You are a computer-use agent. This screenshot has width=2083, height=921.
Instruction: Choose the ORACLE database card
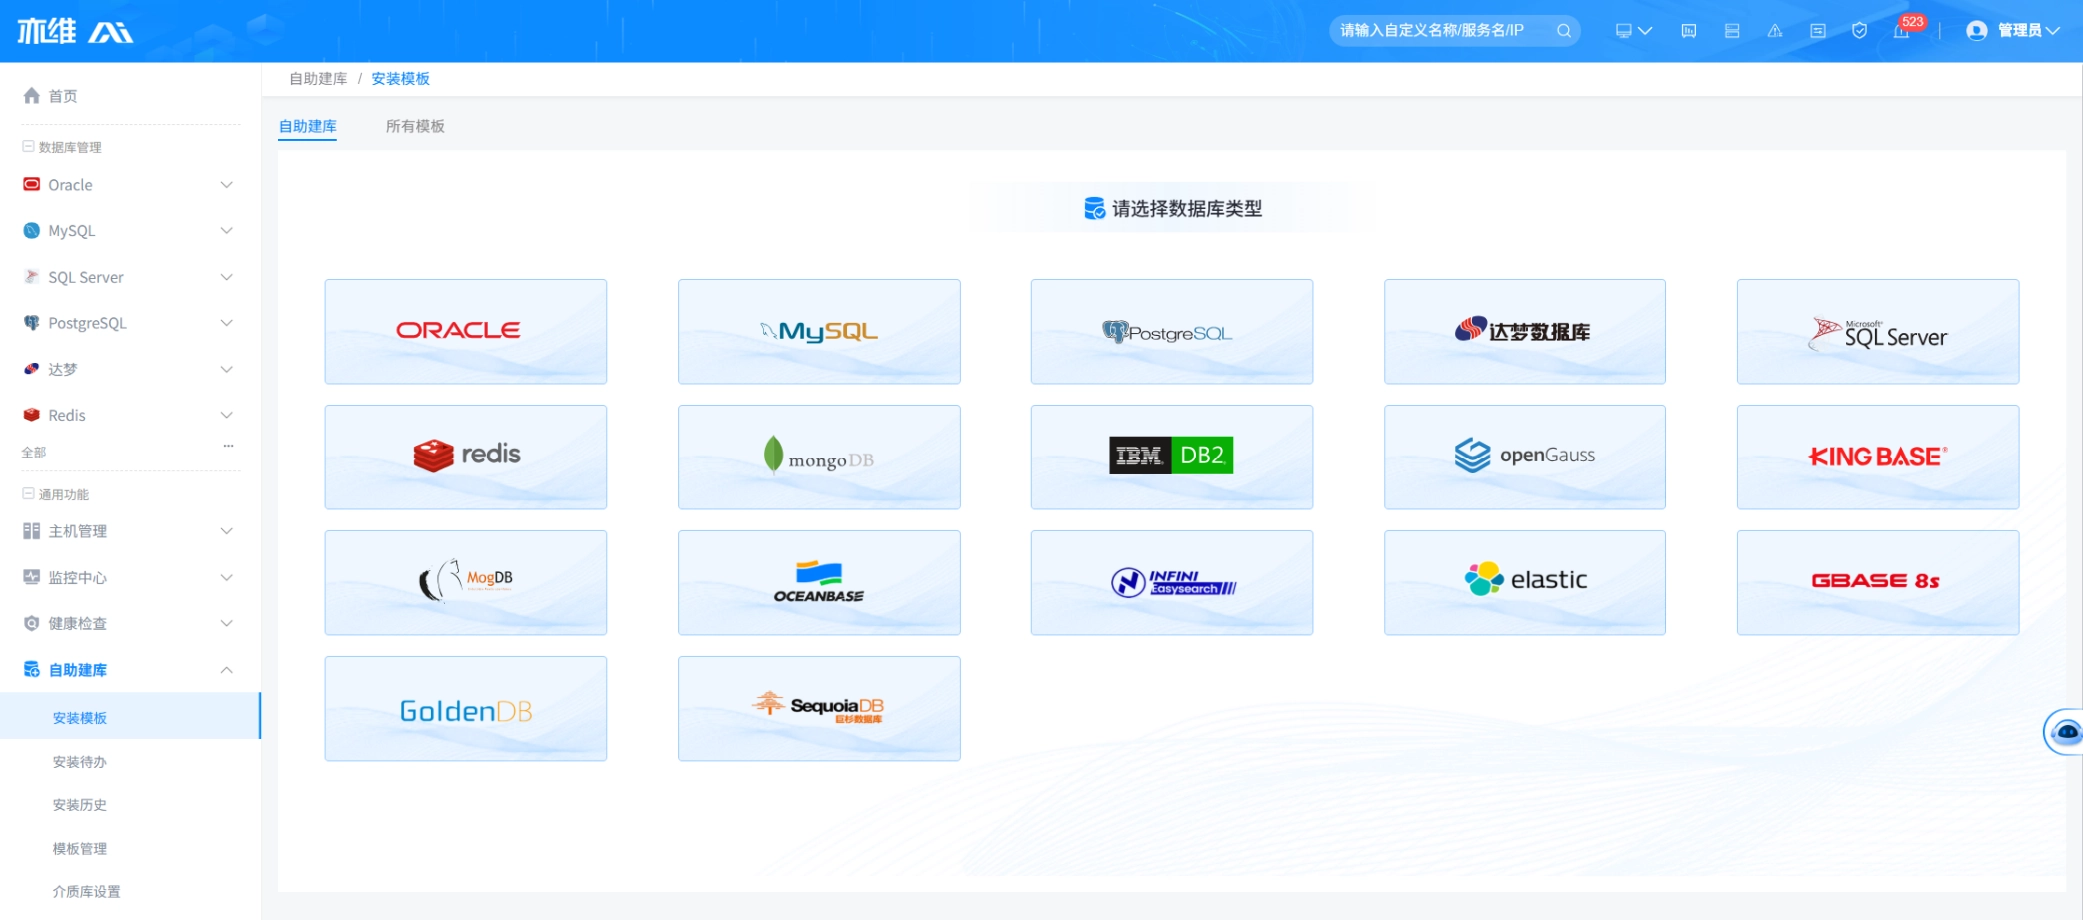[466, 331]
